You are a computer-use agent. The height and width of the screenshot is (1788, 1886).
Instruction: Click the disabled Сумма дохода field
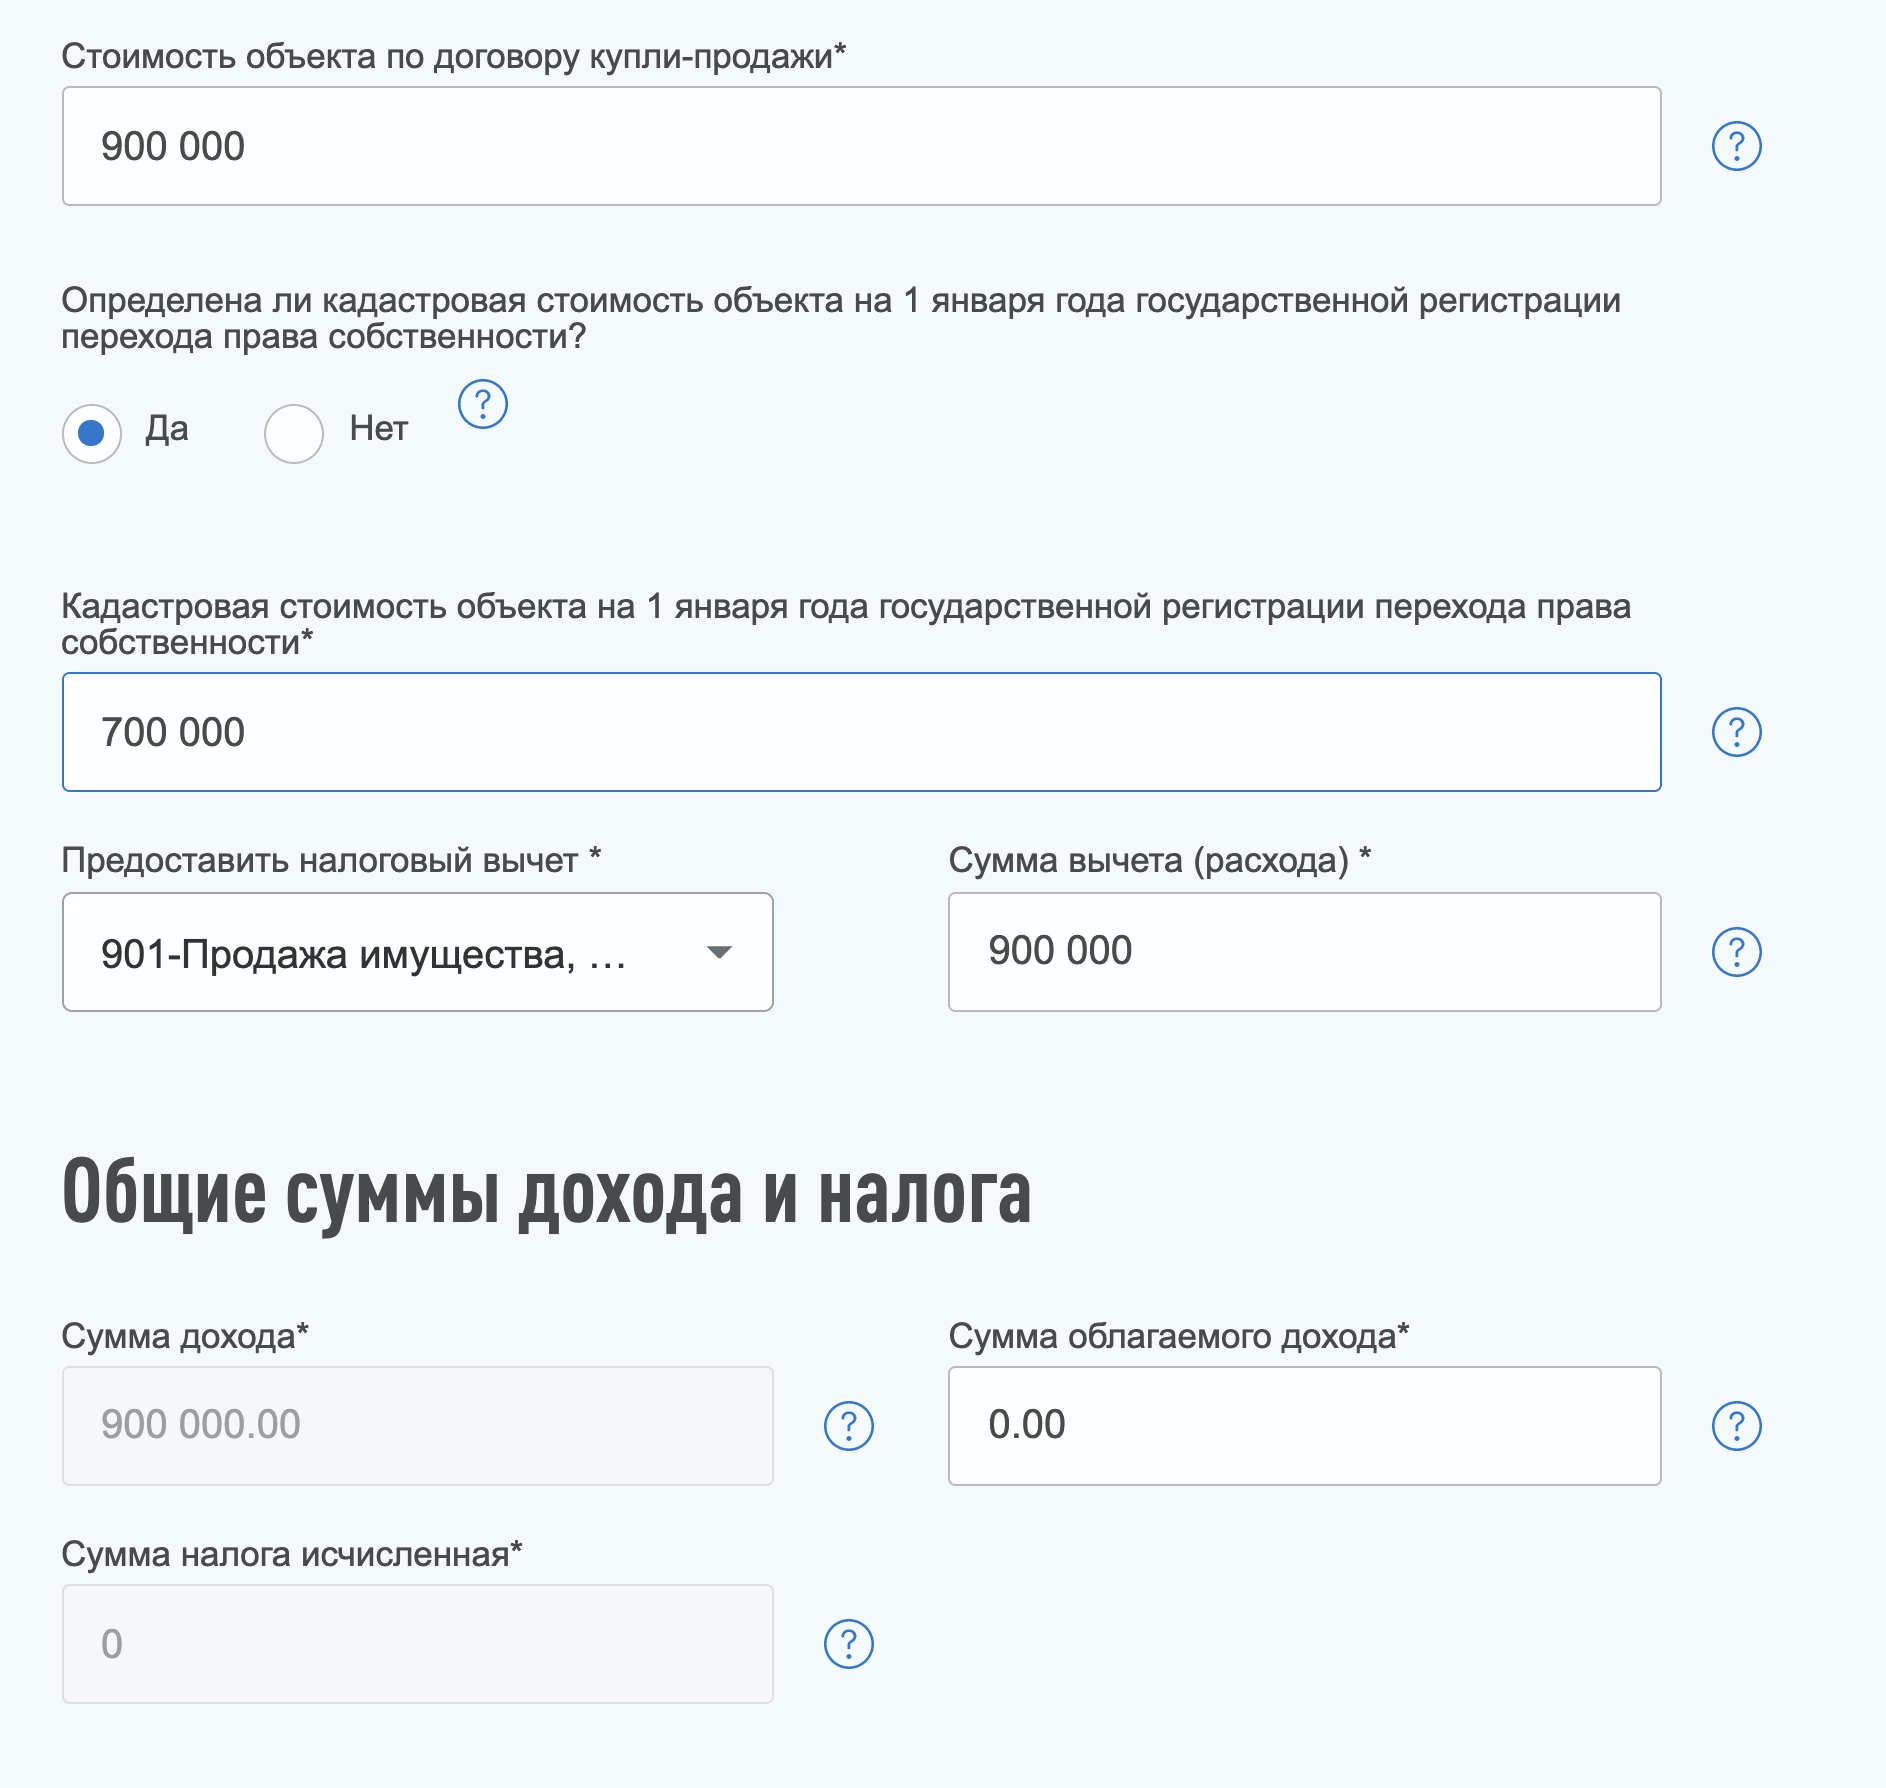(418, 1426)
